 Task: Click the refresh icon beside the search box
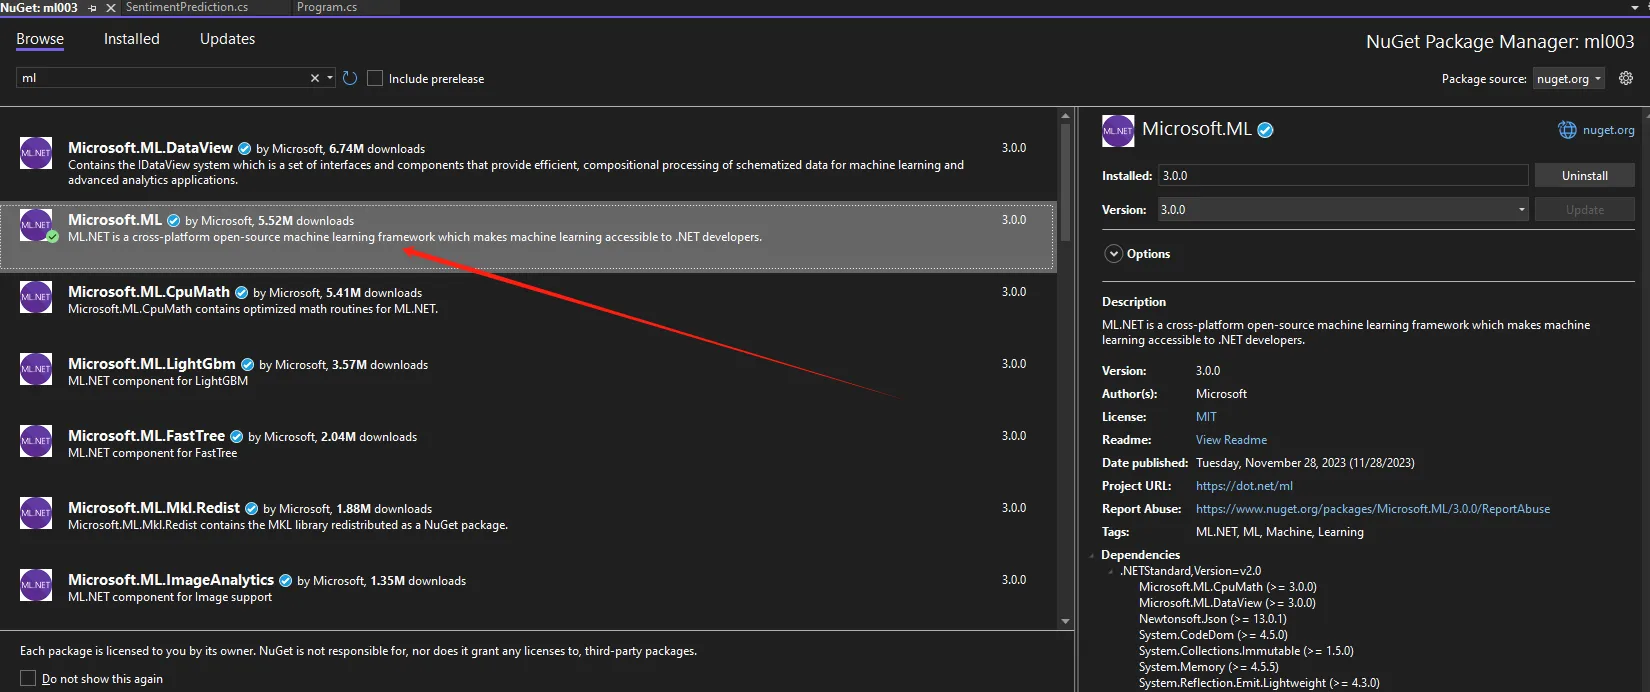350,78
